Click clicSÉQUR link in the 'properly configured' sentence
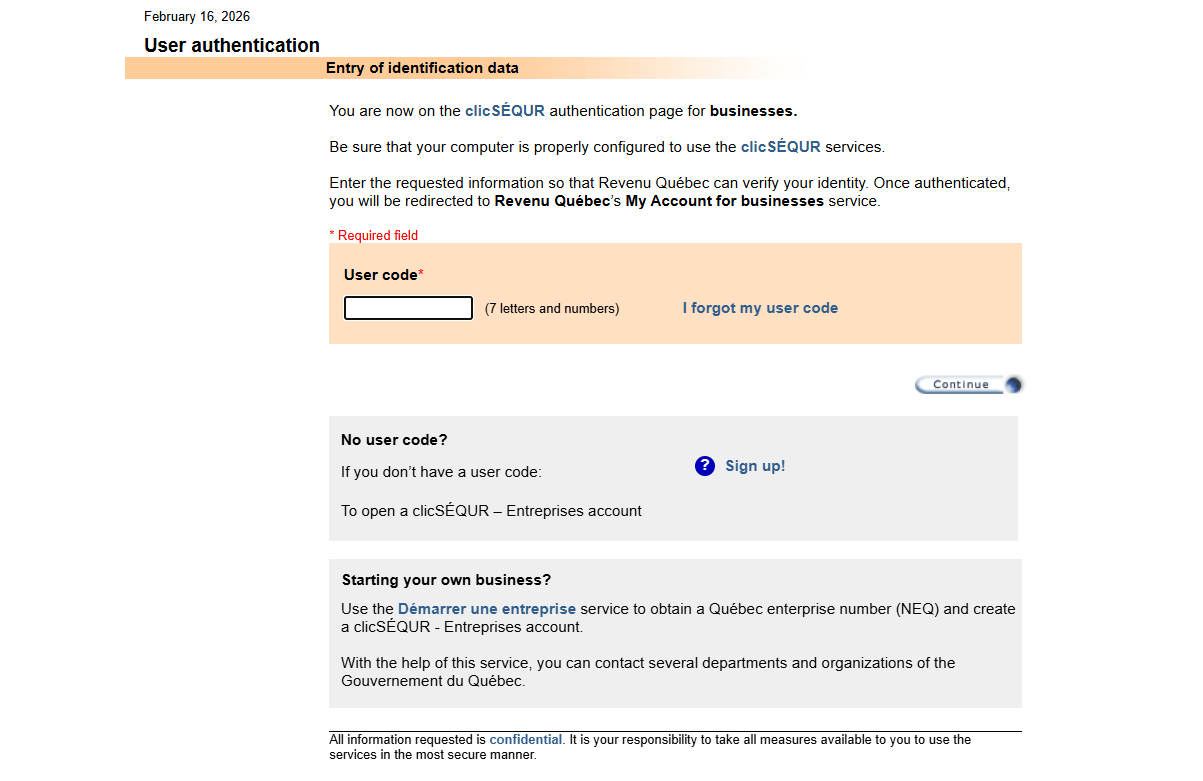 pos(780,147)
